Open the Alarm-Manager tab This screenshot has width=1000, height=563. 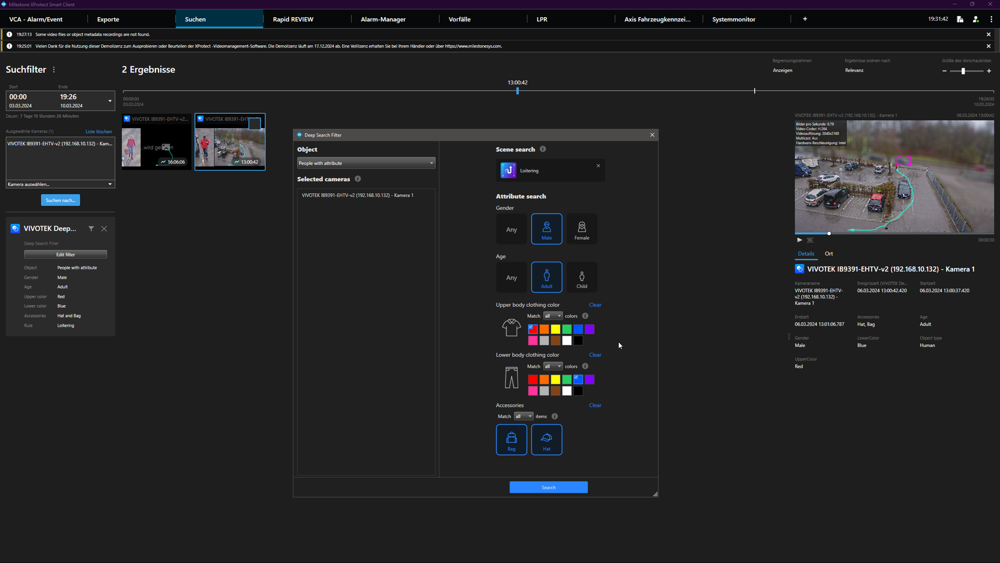[383, 19]
